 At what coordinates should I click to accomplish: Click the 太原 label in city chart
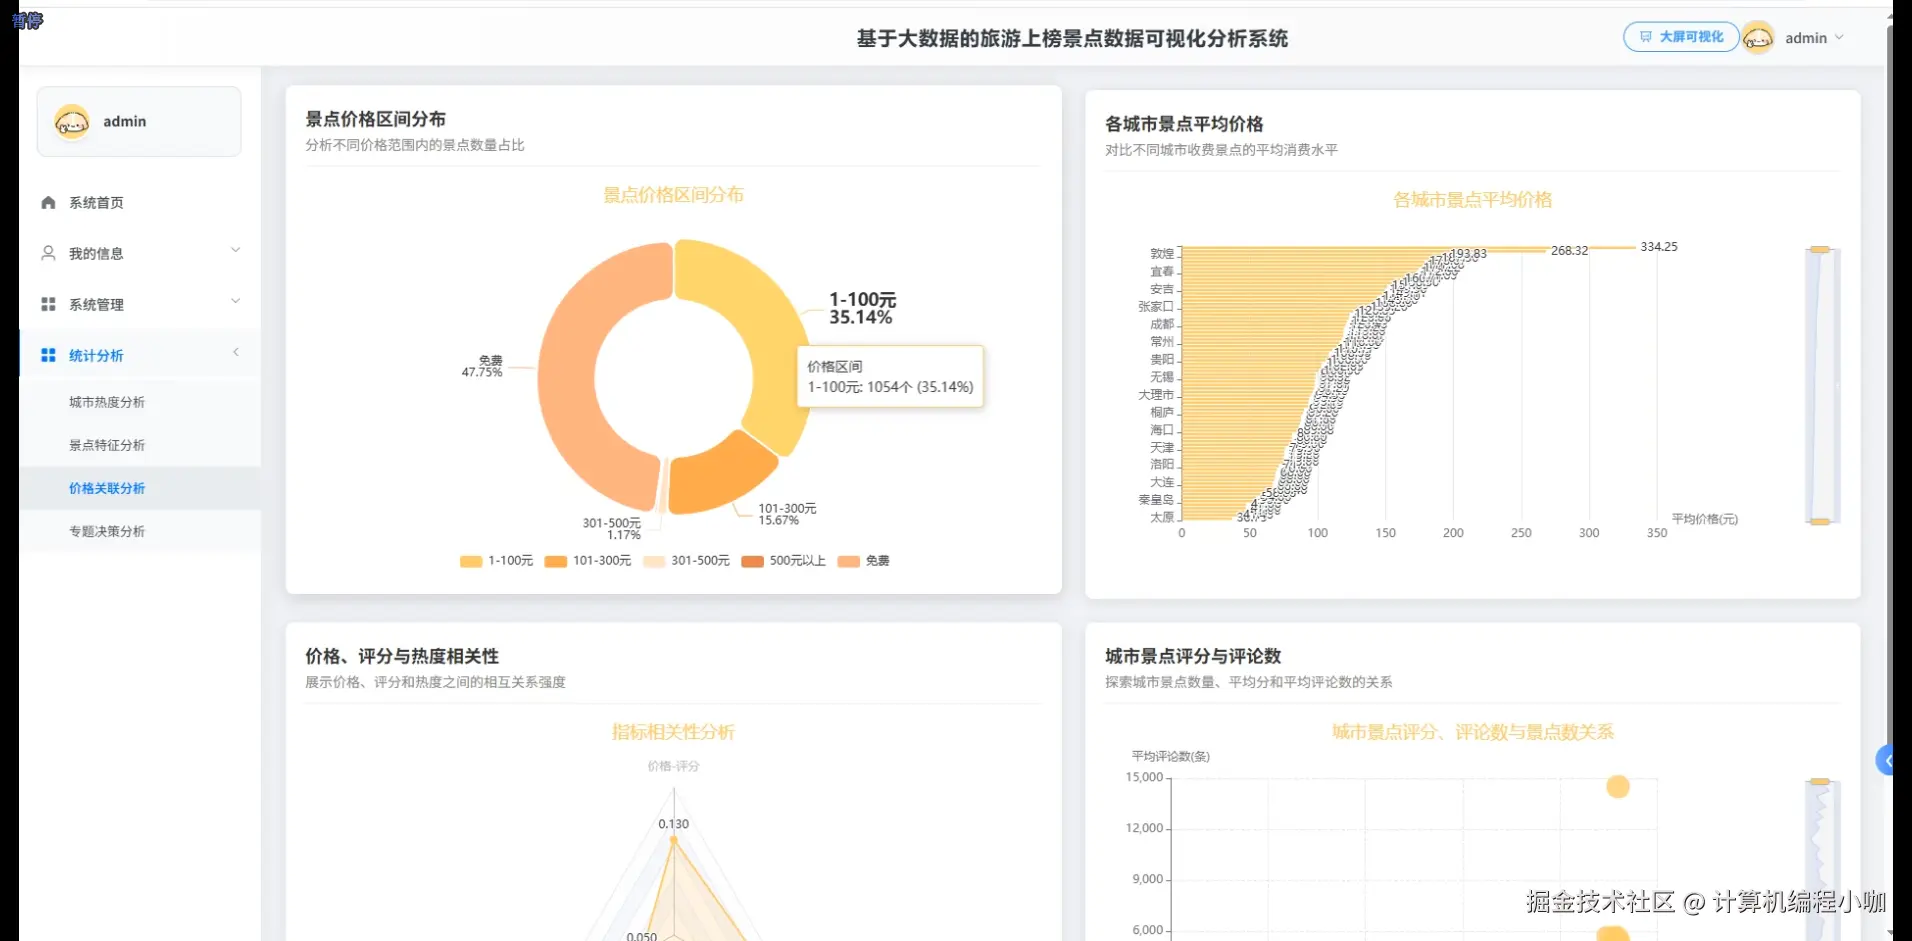(x=1162, y=518)
